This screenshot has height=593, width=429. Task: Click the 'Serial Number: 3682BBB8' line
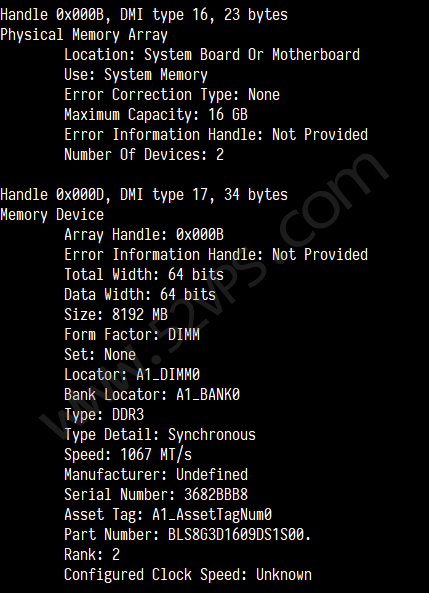pos(156,495)
